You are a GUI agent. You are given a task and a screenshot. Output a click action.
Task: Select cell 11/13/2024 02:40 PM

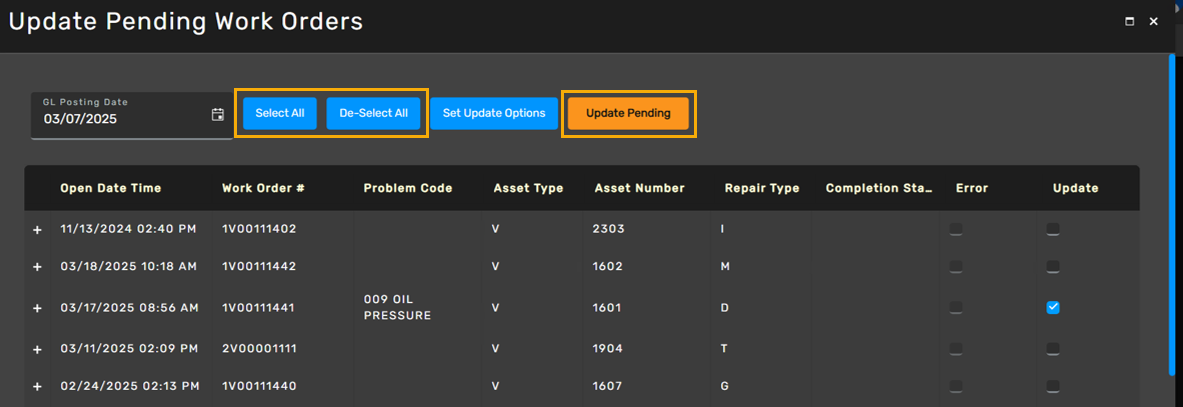click(x=128, y=229)
